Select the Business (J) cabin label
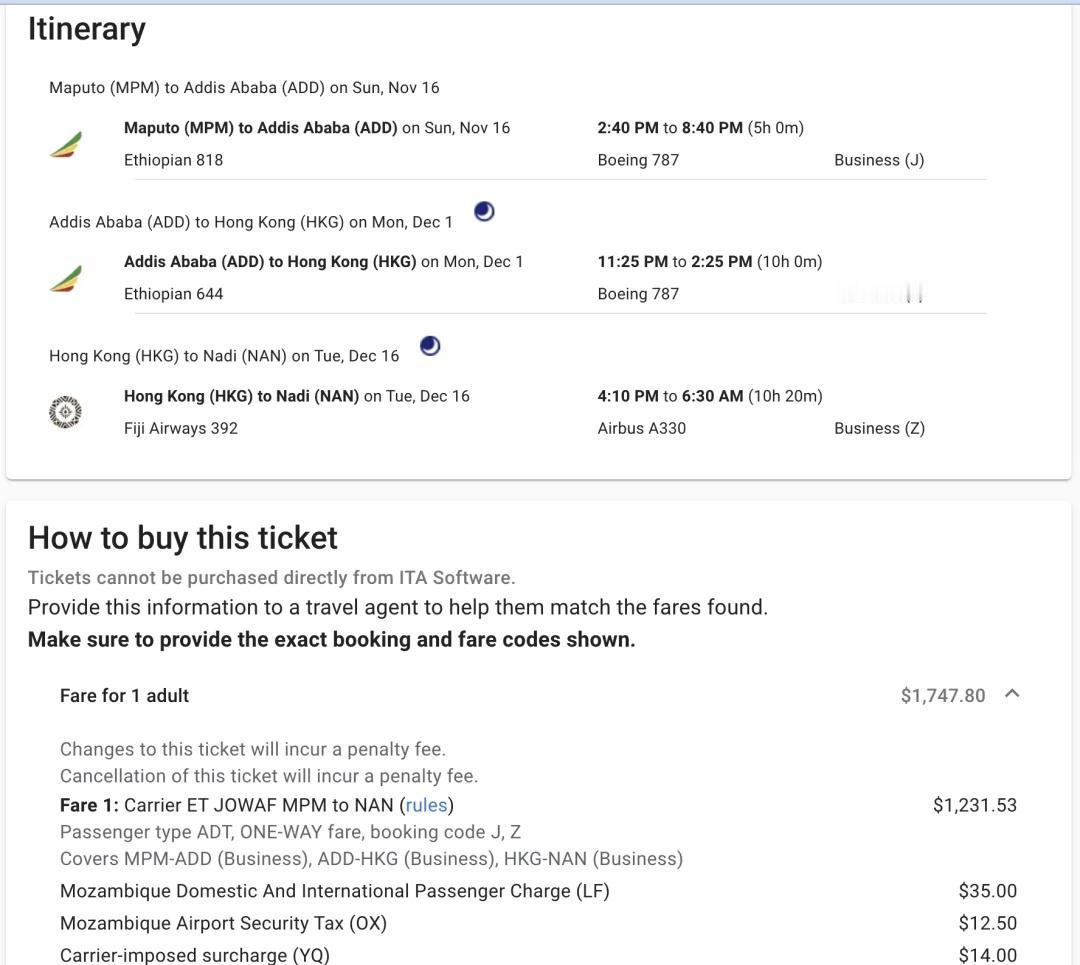Screen dimensions: 1080x965 coord(879,160)
